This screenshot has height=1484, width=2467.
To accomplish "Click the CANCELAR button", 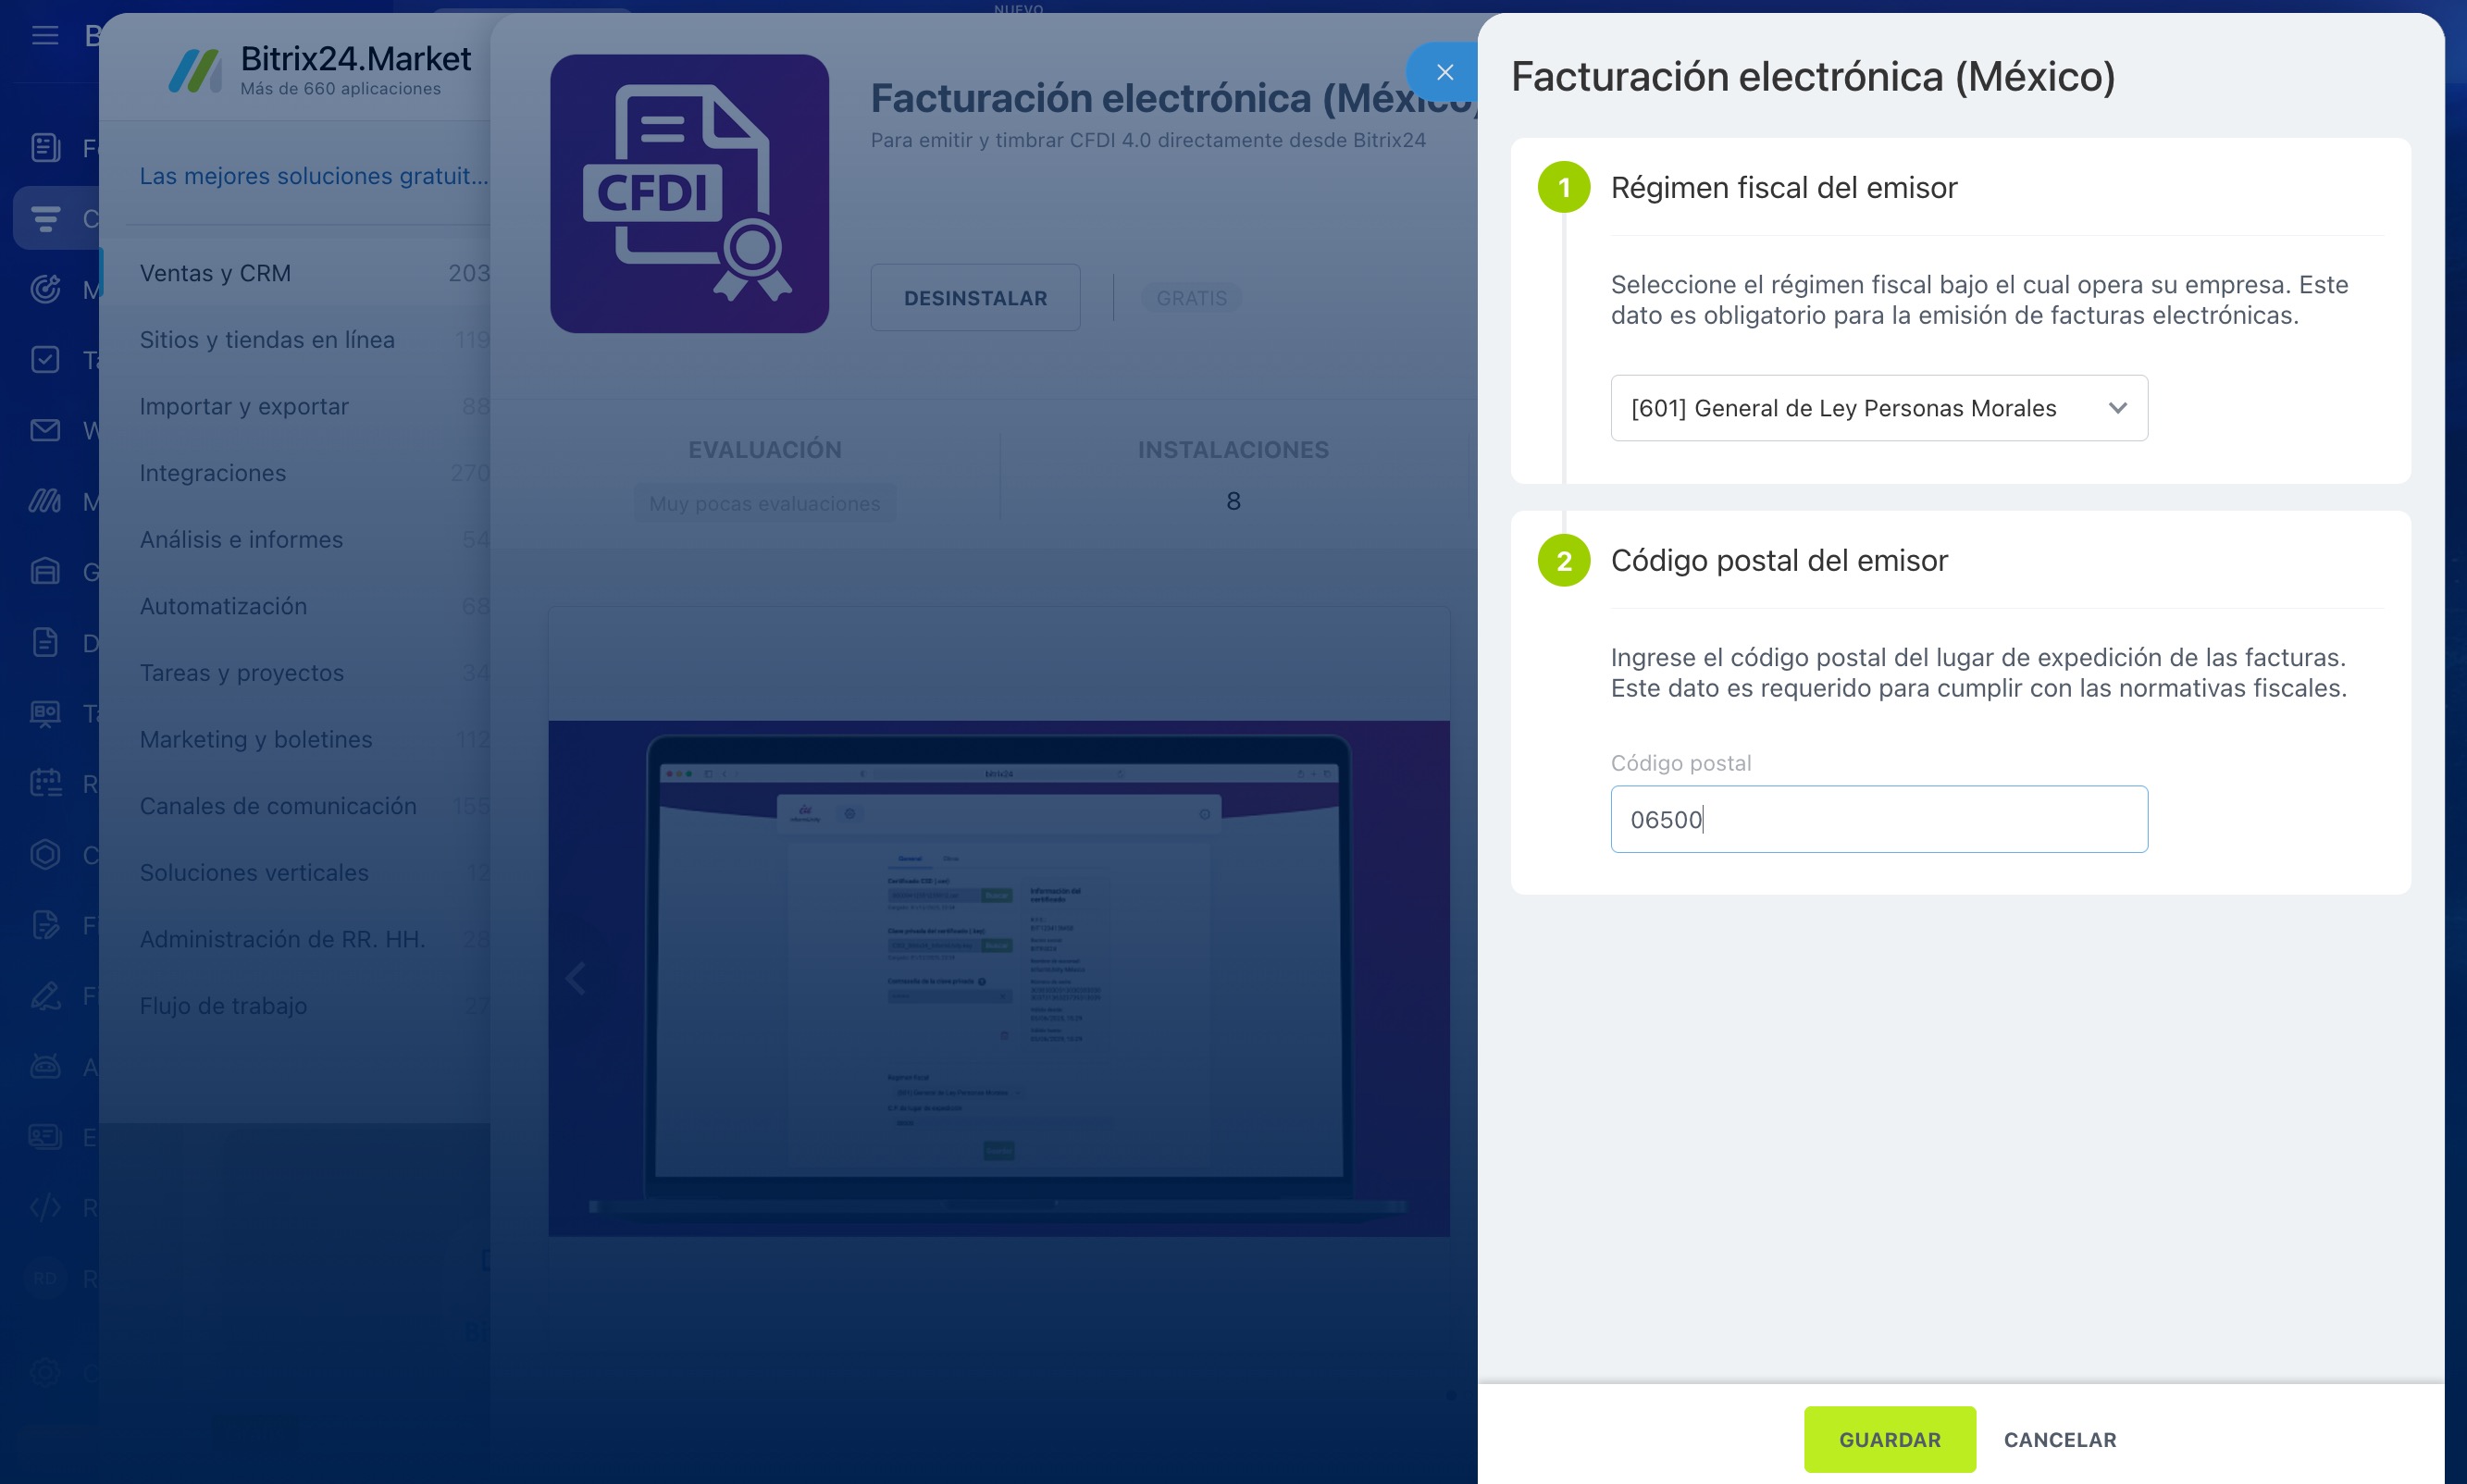I will (2059, 1439).
